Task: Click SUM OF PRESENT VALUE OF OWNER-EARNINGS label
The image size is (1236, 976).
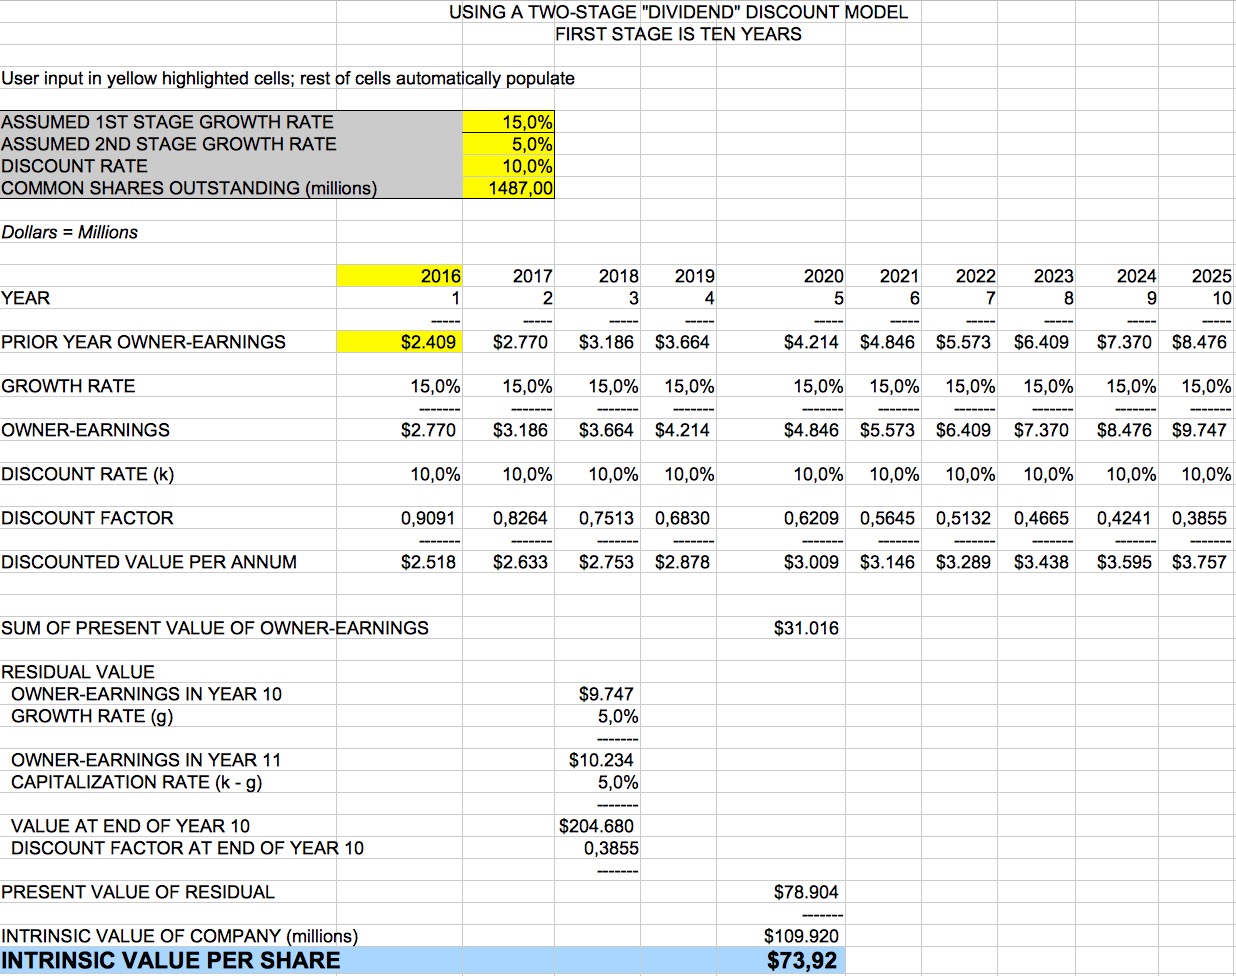Action: click(215, 628)
